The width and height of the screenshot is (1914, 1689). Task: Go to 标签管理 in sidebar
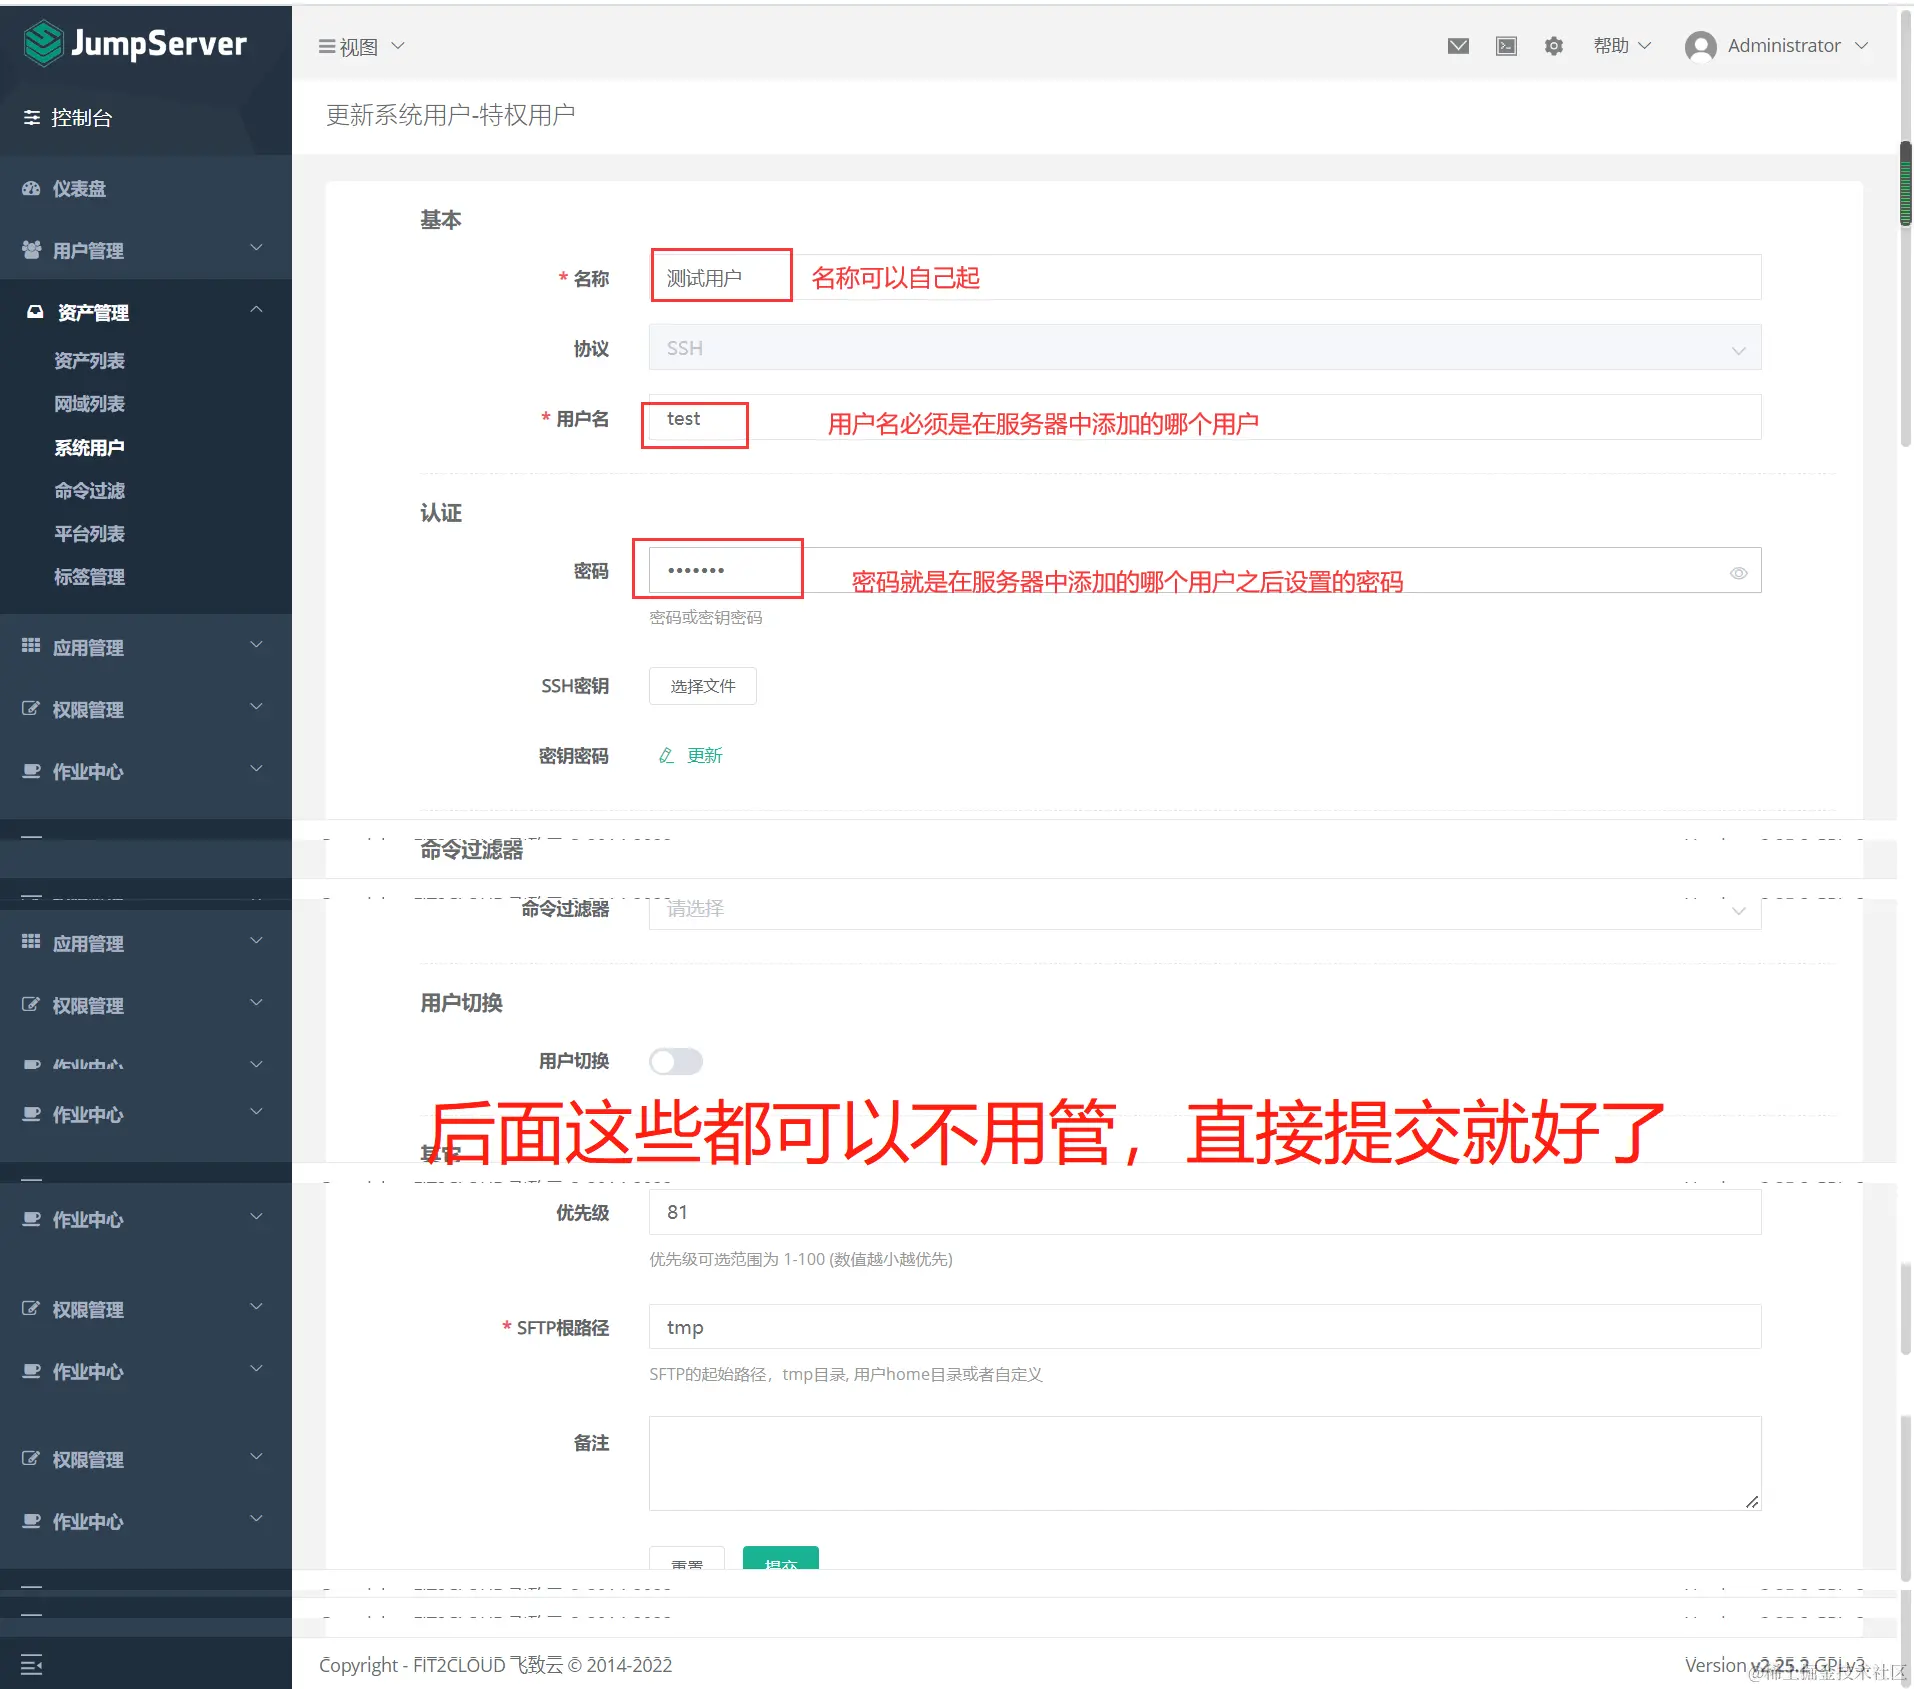pos(89,577)
